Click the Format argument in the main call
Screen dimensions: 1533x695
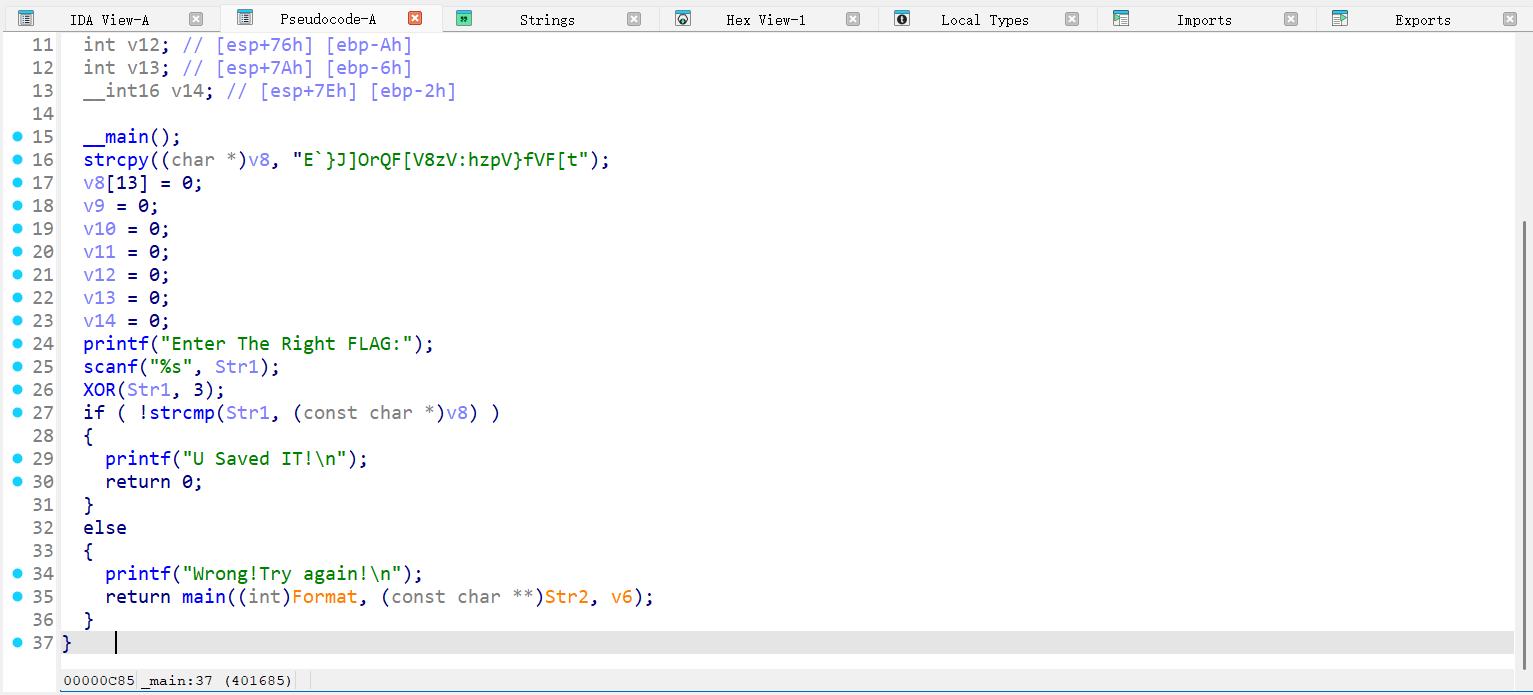pyautogui.click(x=324, y=597)
